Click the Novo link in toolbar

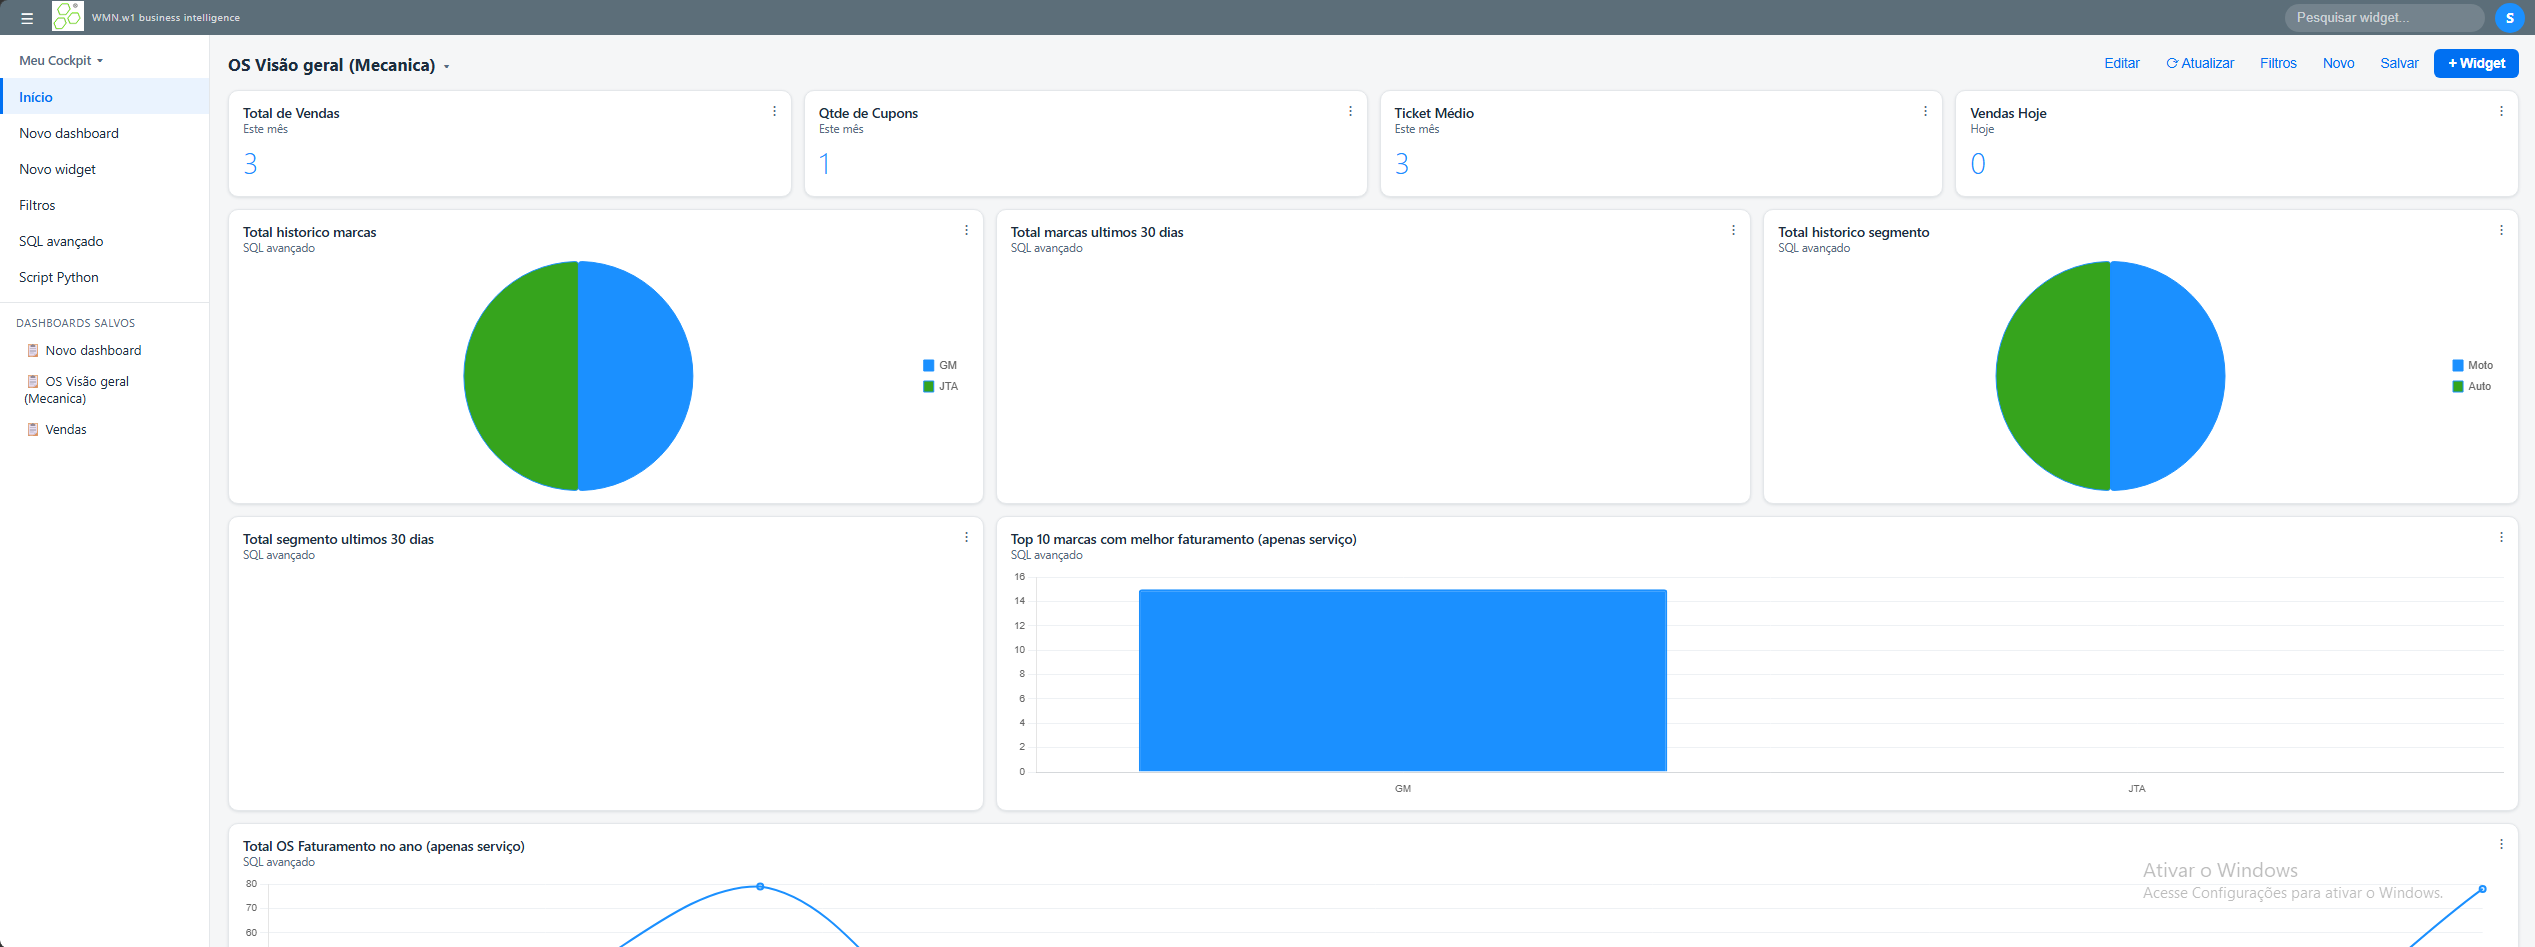pyautogui.click(x=2338, y=63)
